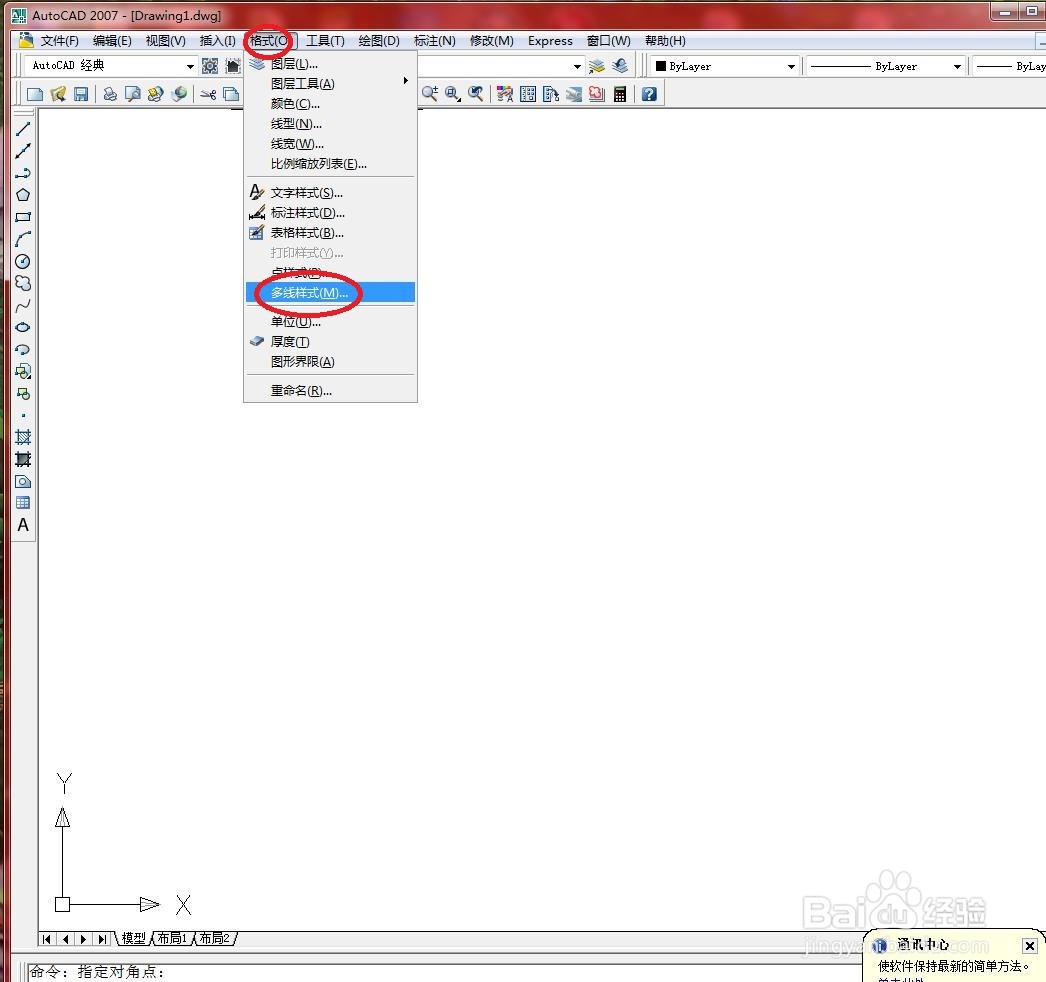Image resolution: width=1046 pixels, height=982 pixels.
Task: Click the Workspace Settings gear icon
Action: [209, 66]
